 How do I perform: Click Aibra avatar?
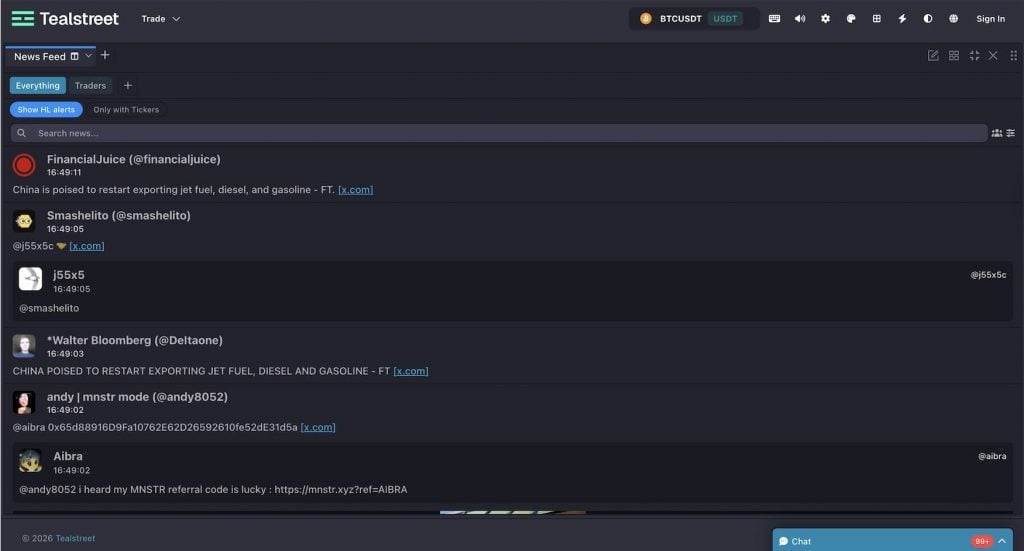coord(30,460)
